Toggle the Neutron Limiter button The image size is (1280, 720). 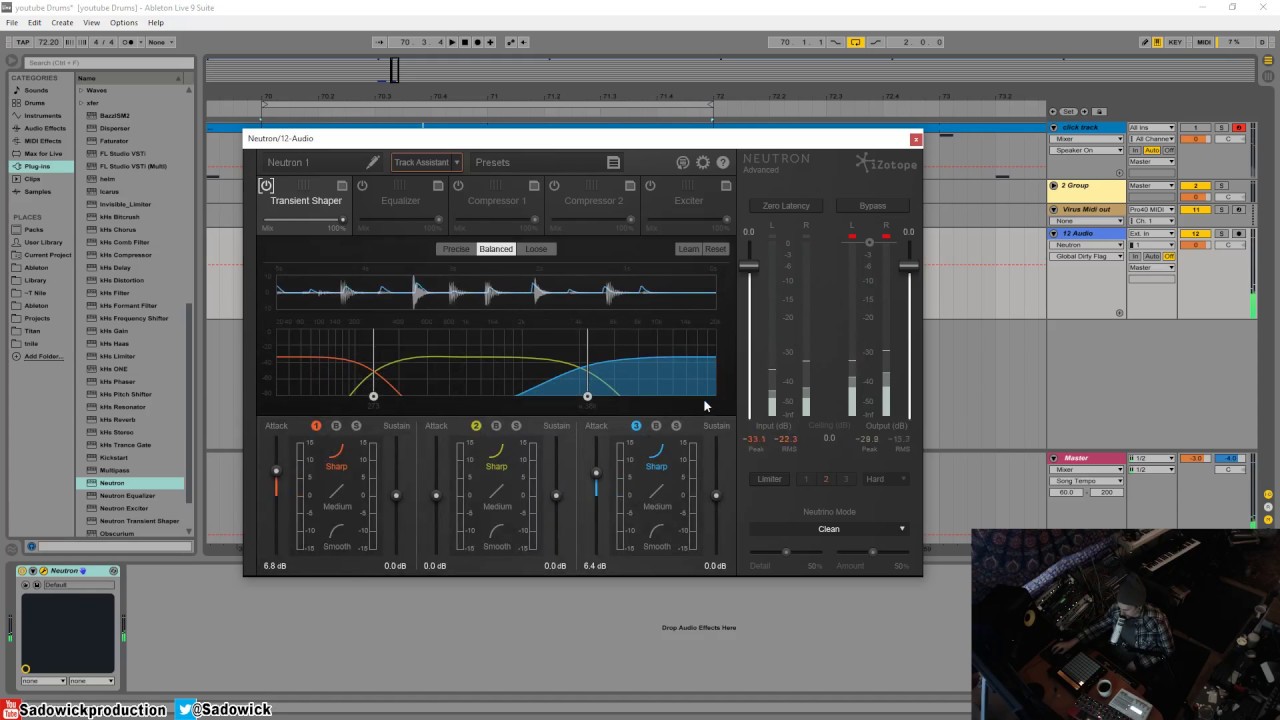769,479
